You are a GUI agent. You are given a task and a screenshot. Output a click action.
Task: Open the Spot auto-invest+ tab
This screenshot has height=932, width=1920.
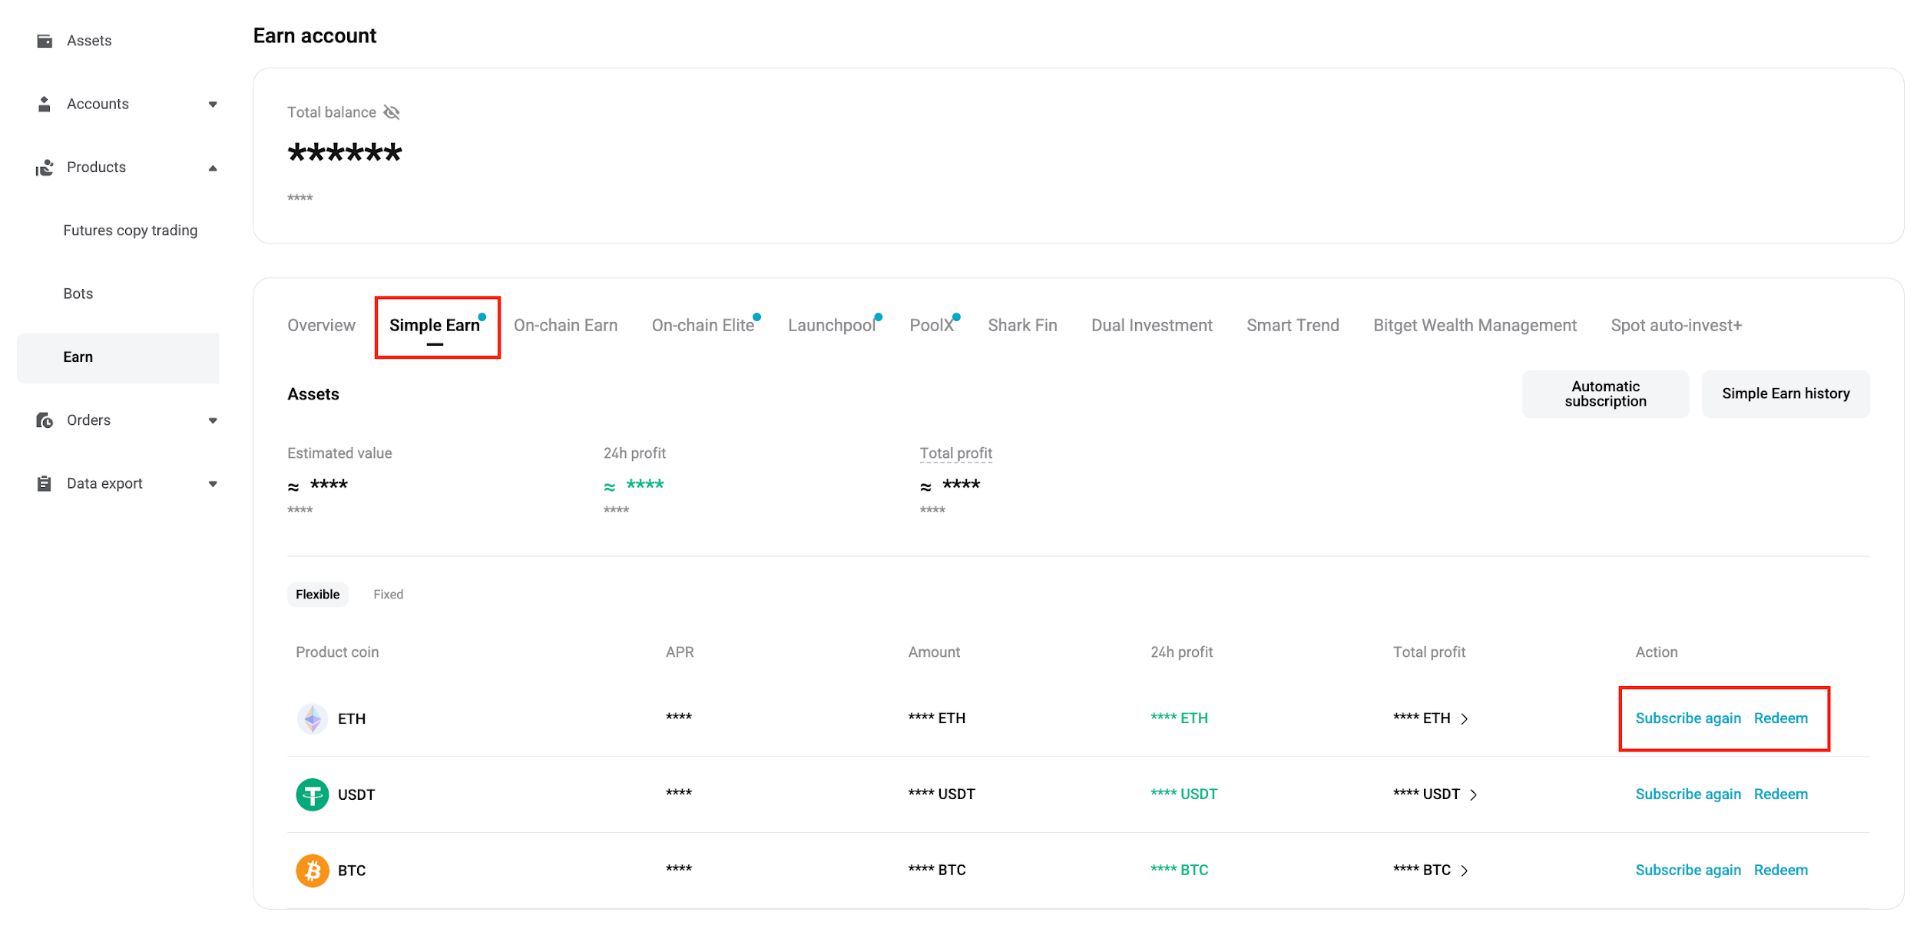(x=1676, y=325)
